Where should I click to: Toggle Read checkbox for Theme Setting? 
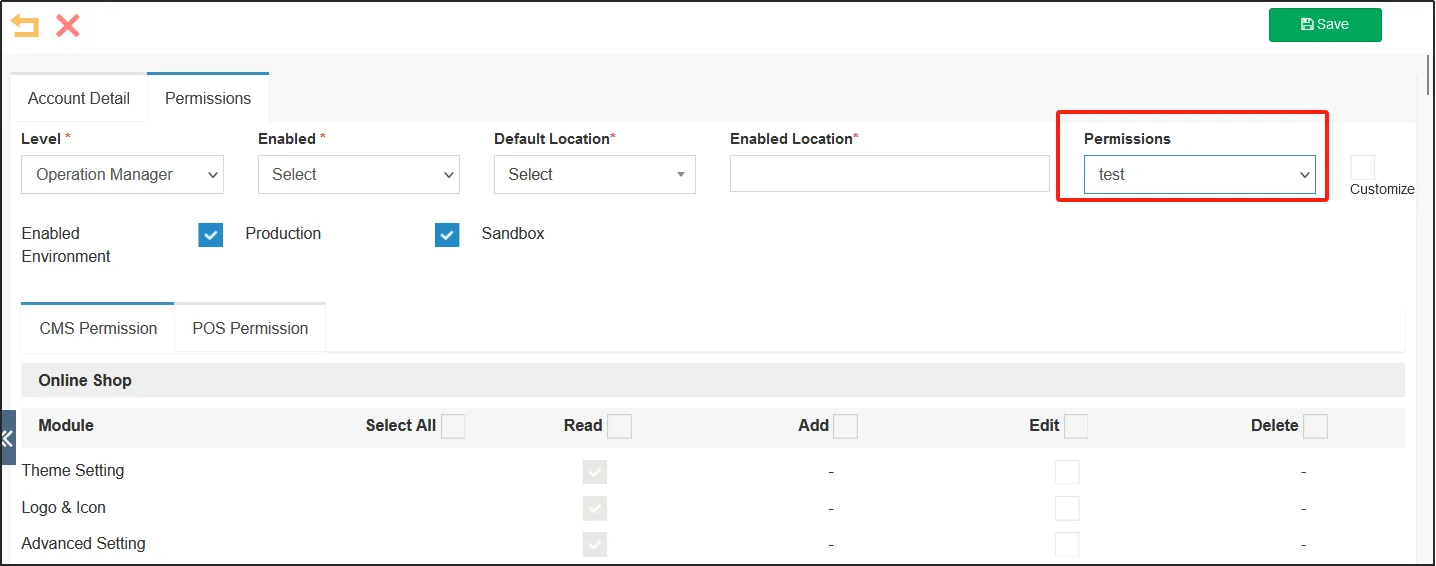click(595, 471)
